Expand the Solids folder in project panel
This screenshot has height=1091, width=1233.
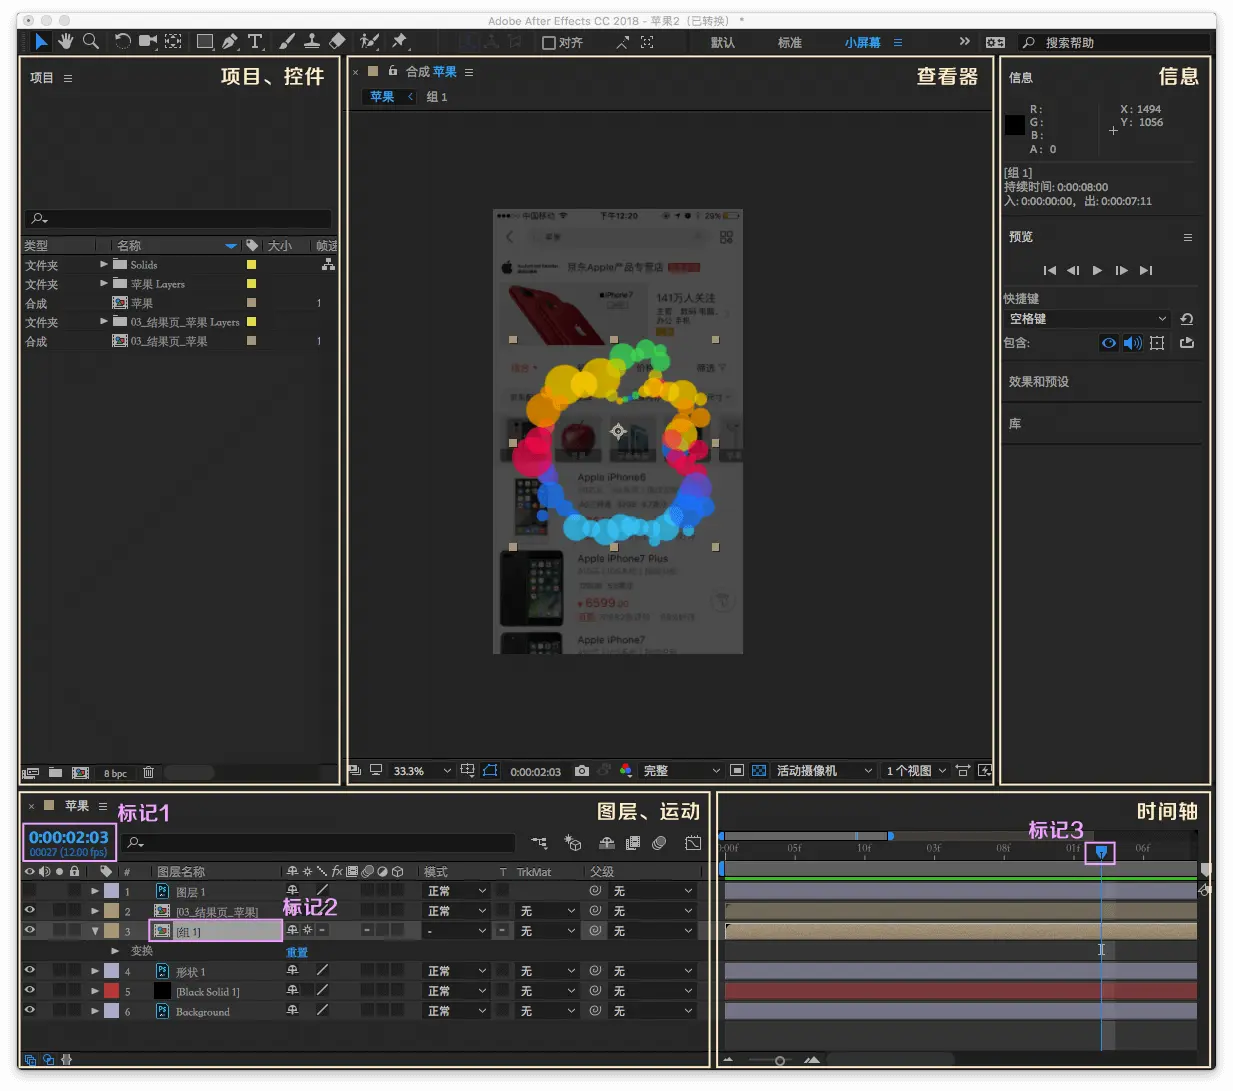click(104, 265)
